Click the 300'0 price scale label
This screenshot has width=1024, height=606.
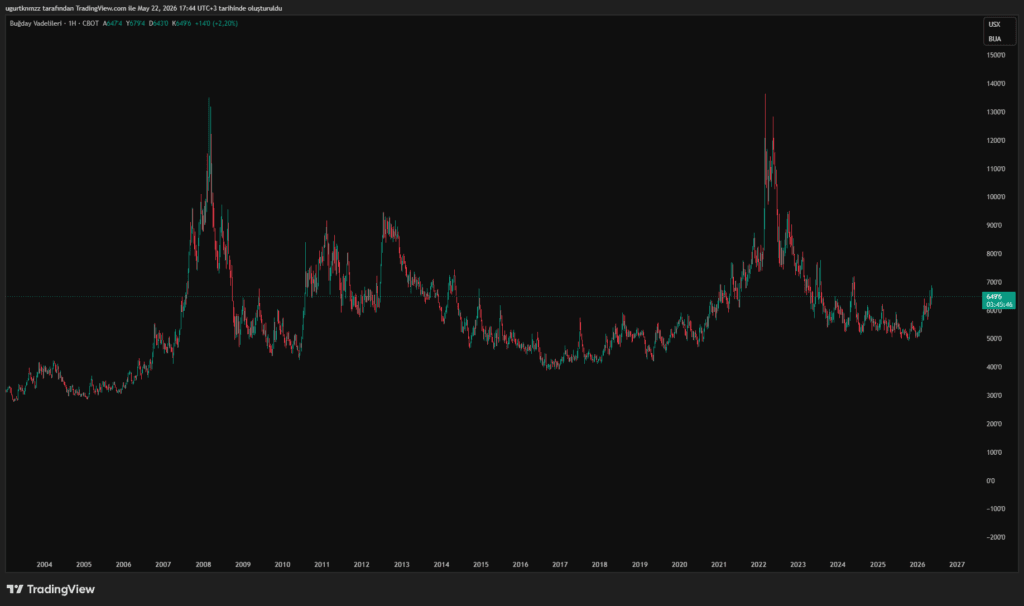click(x=994, y=396)
